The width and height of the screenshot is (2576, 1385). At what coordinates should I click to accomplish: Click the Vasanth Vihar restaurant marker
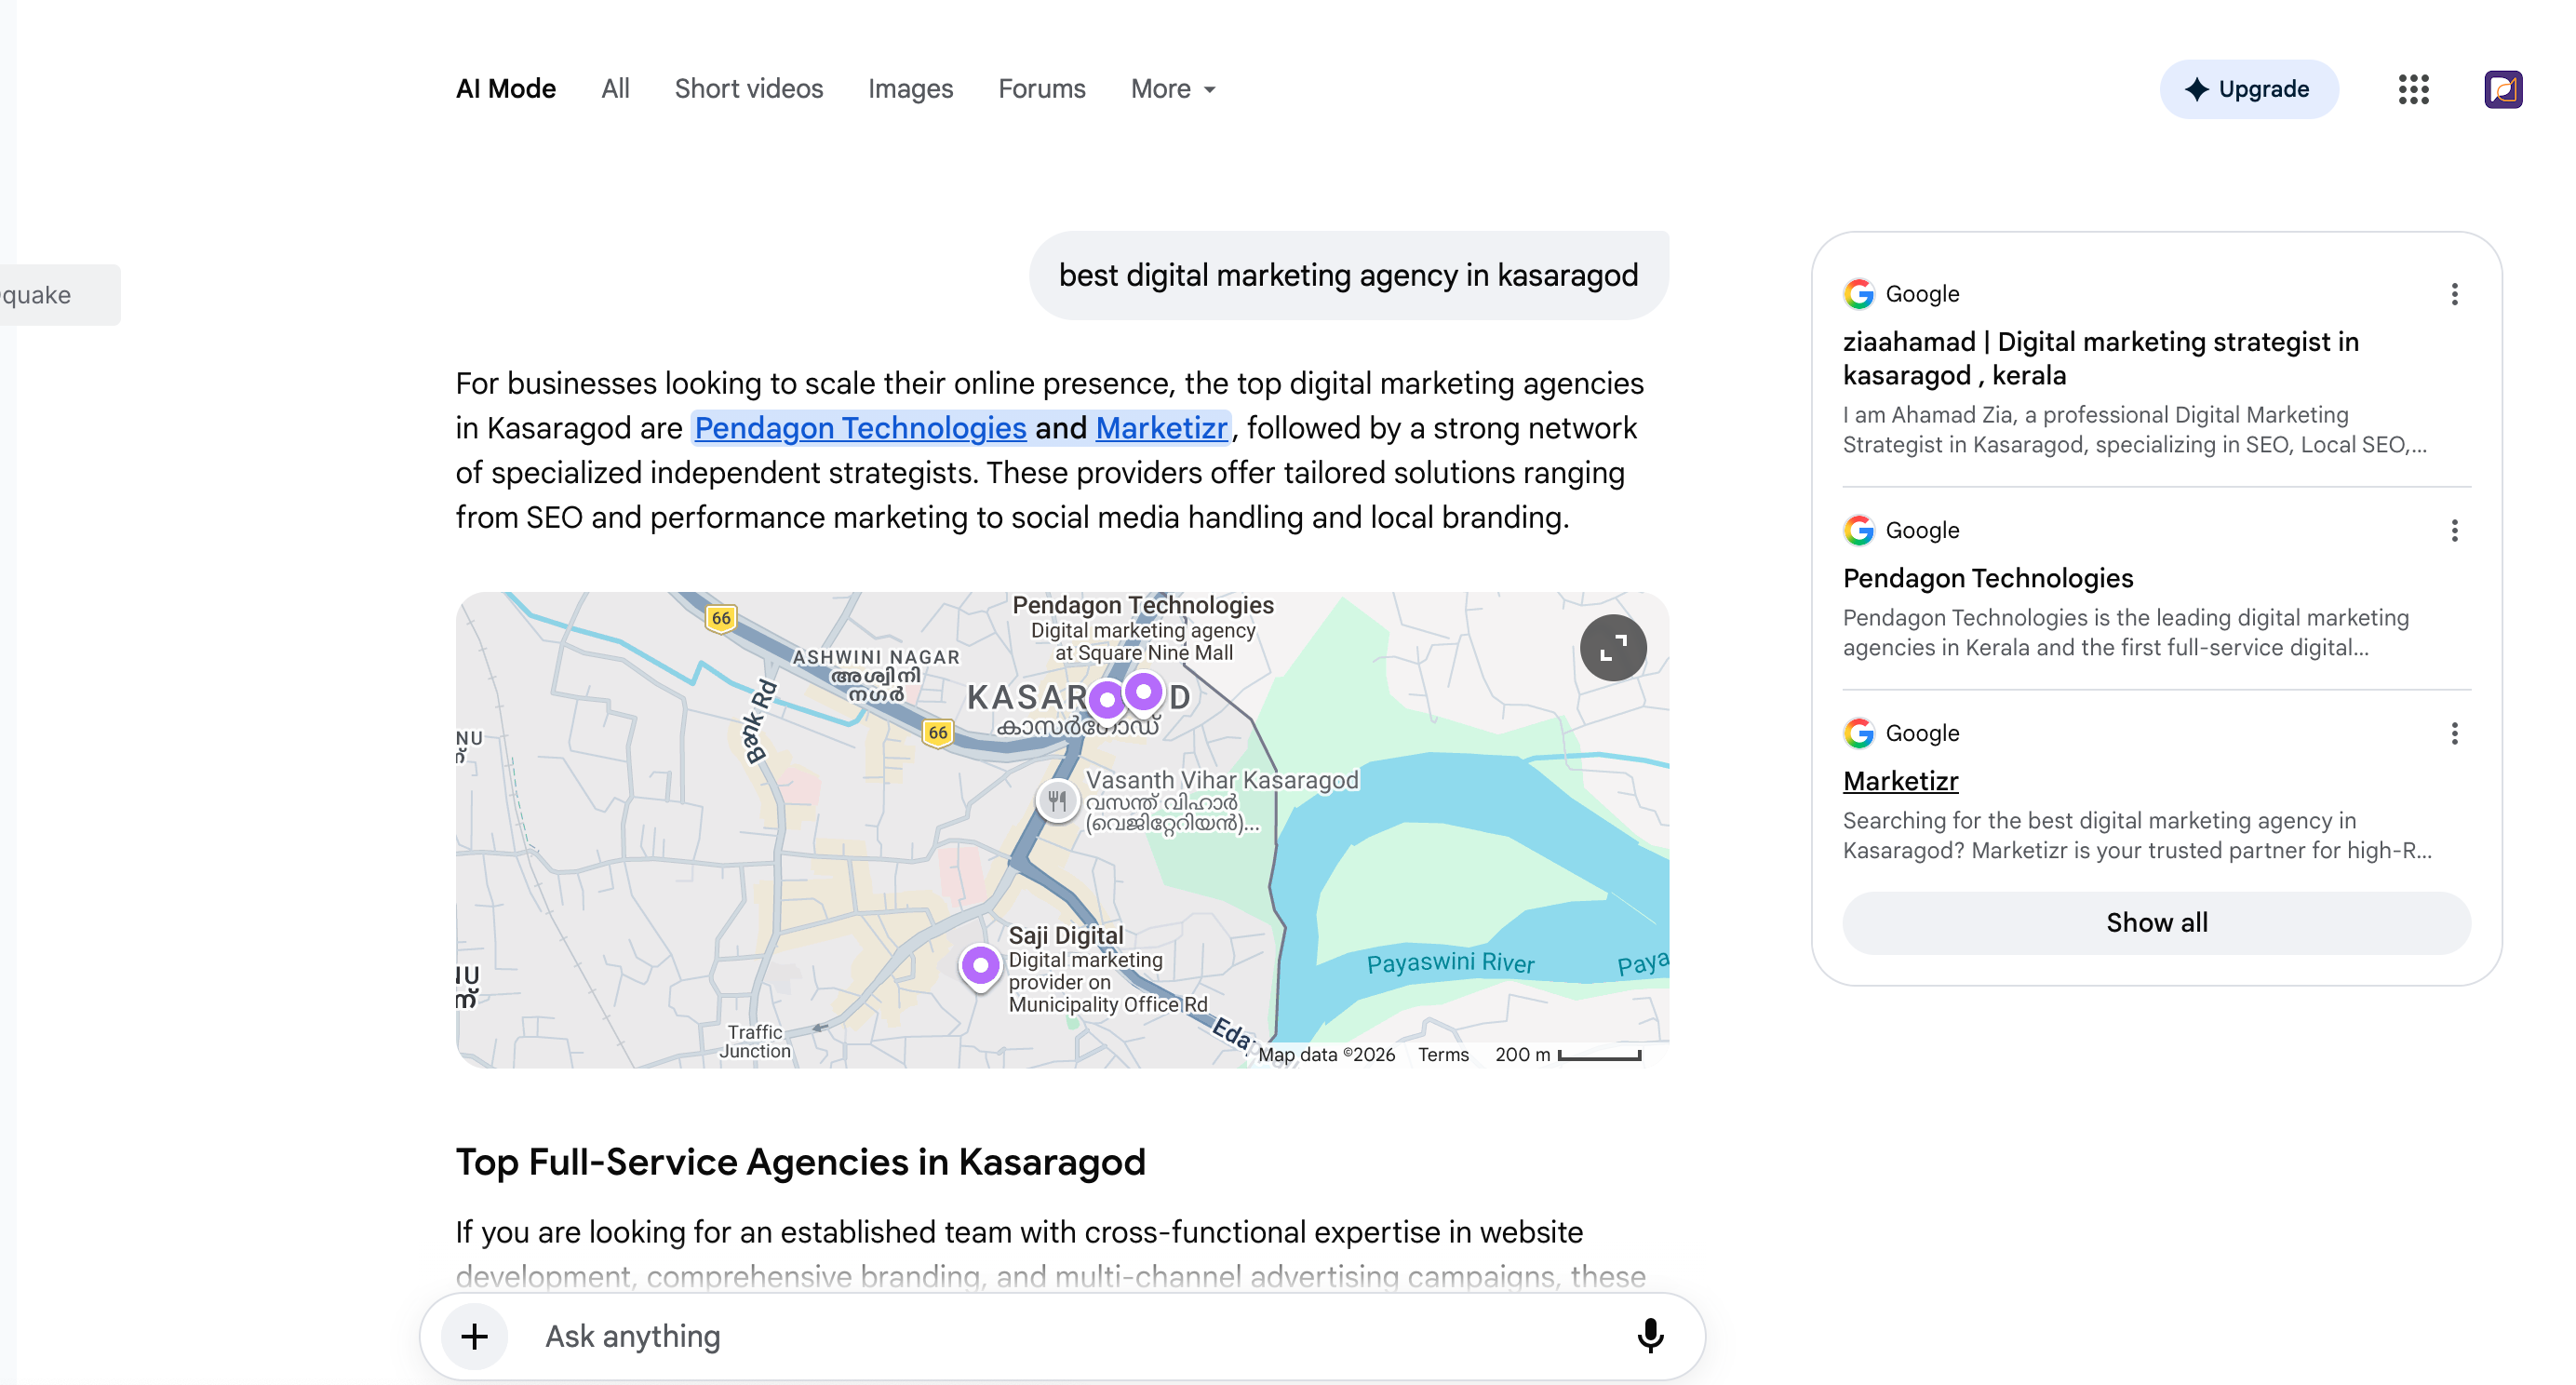1056,800
